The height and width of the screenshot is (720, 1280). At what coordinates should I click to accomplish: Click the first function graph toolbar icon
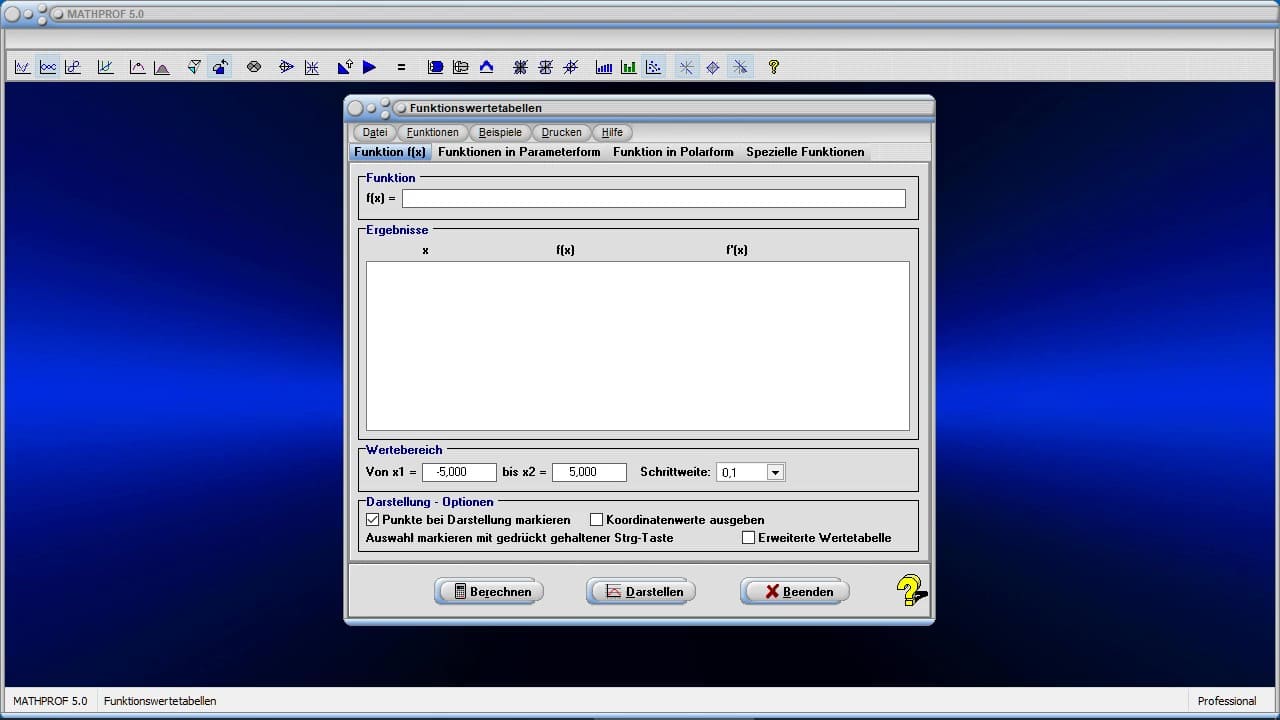[x=22, y=67]
